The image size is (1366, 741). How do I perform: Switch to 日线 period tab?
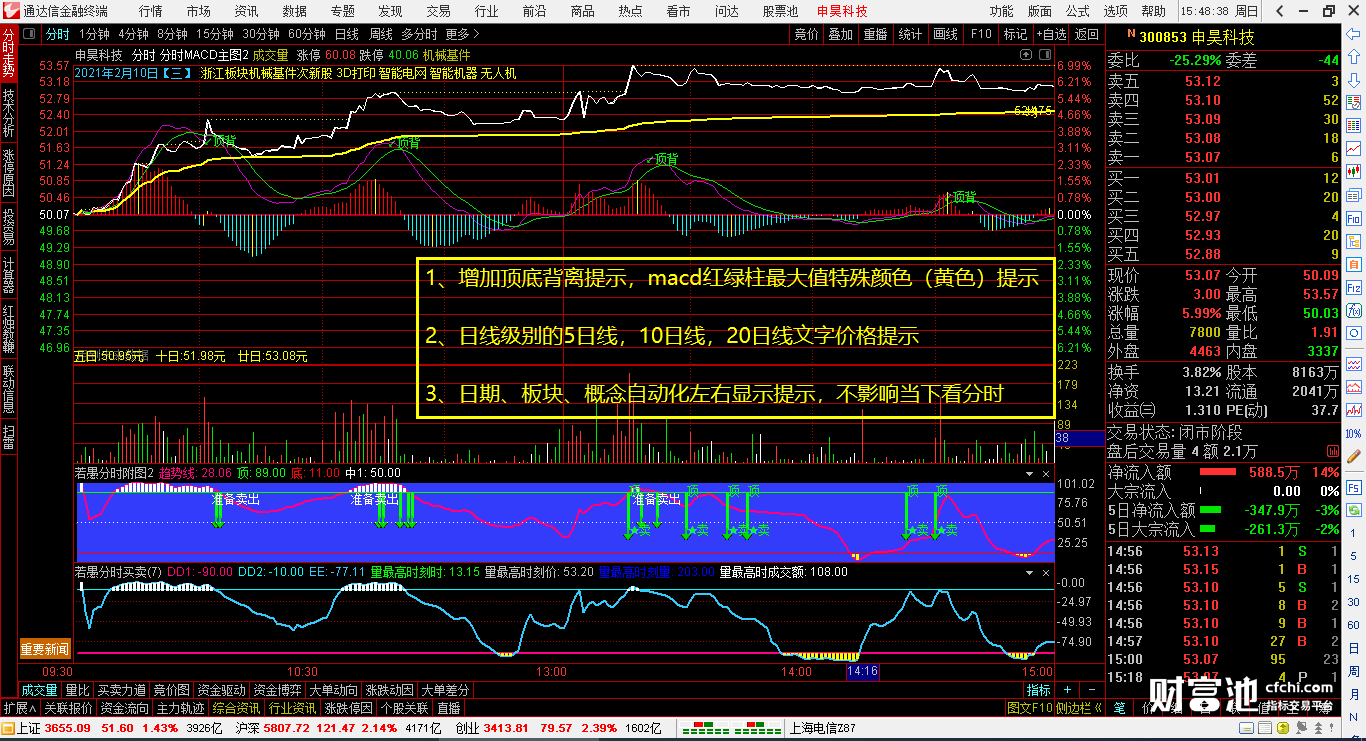point(346,34)
